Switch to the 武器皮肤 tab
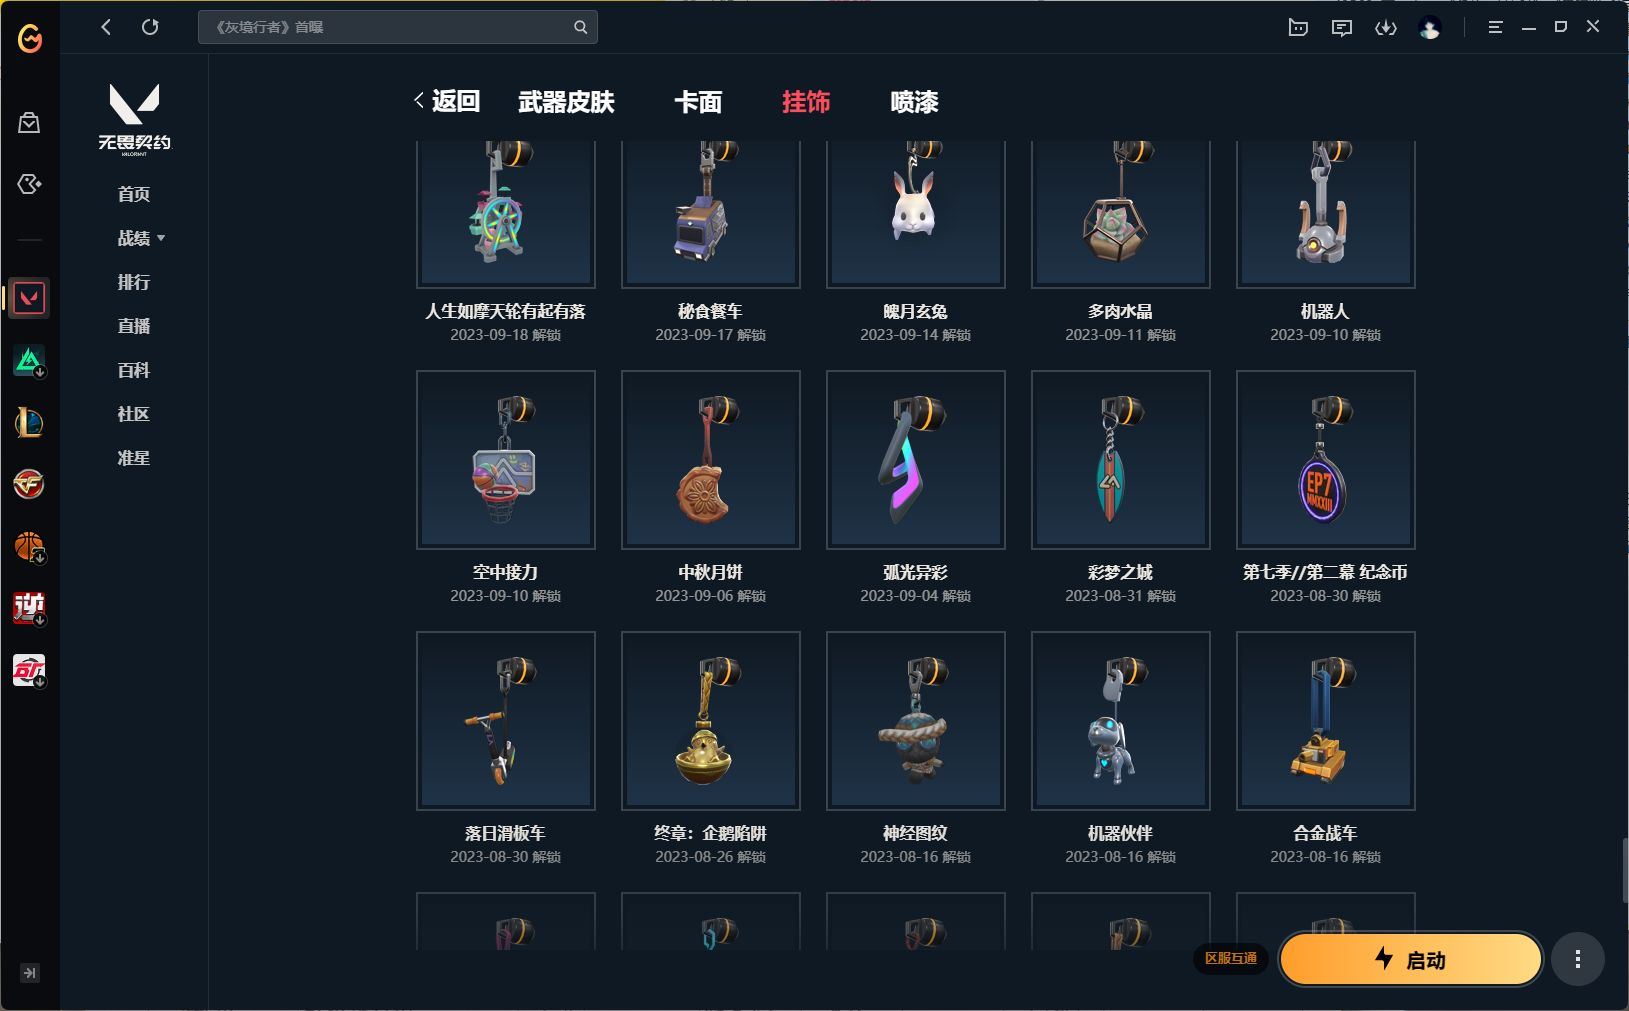The width and height of the screenshot is (1629, 1011). [566, 102]
